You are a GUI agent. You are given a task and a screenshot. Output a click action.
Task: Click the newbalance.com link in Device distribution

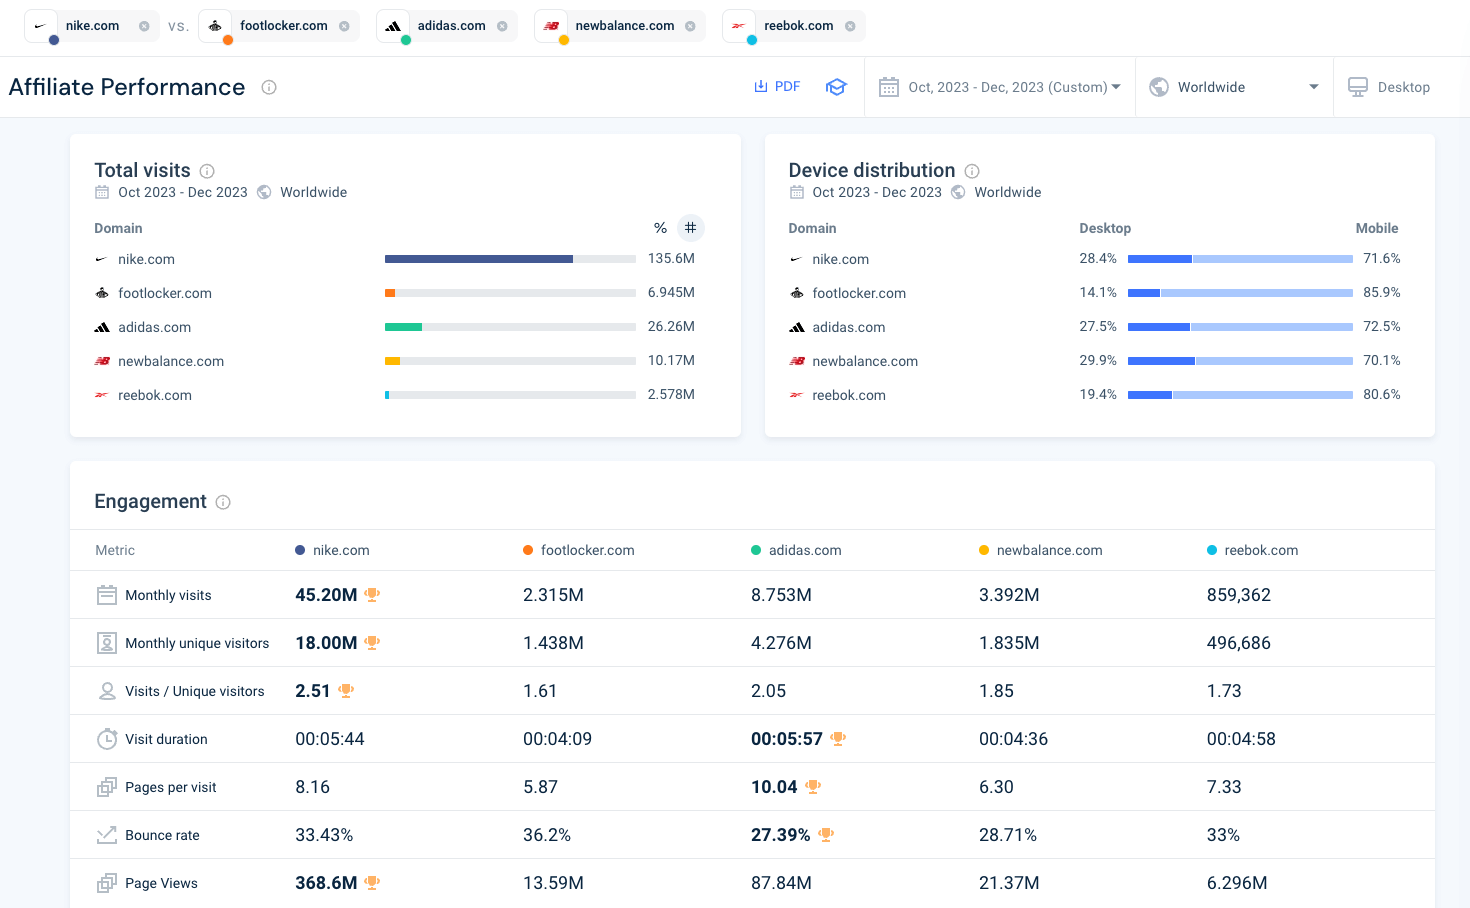(x=865, y=361)
